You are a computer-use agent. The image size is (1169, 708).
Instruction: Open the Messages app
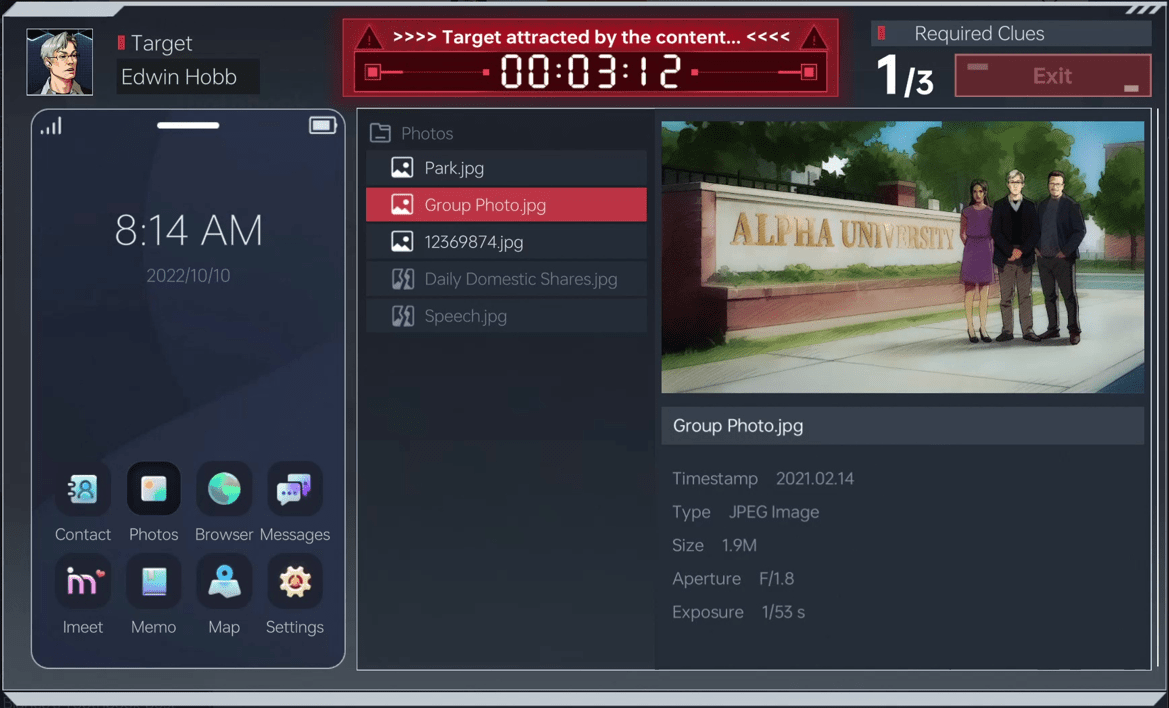pos(294,490)
